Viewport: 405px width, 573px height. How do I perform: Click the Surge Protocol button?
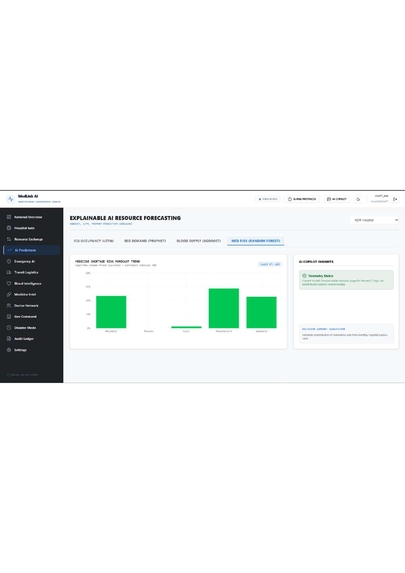[302, 199]
